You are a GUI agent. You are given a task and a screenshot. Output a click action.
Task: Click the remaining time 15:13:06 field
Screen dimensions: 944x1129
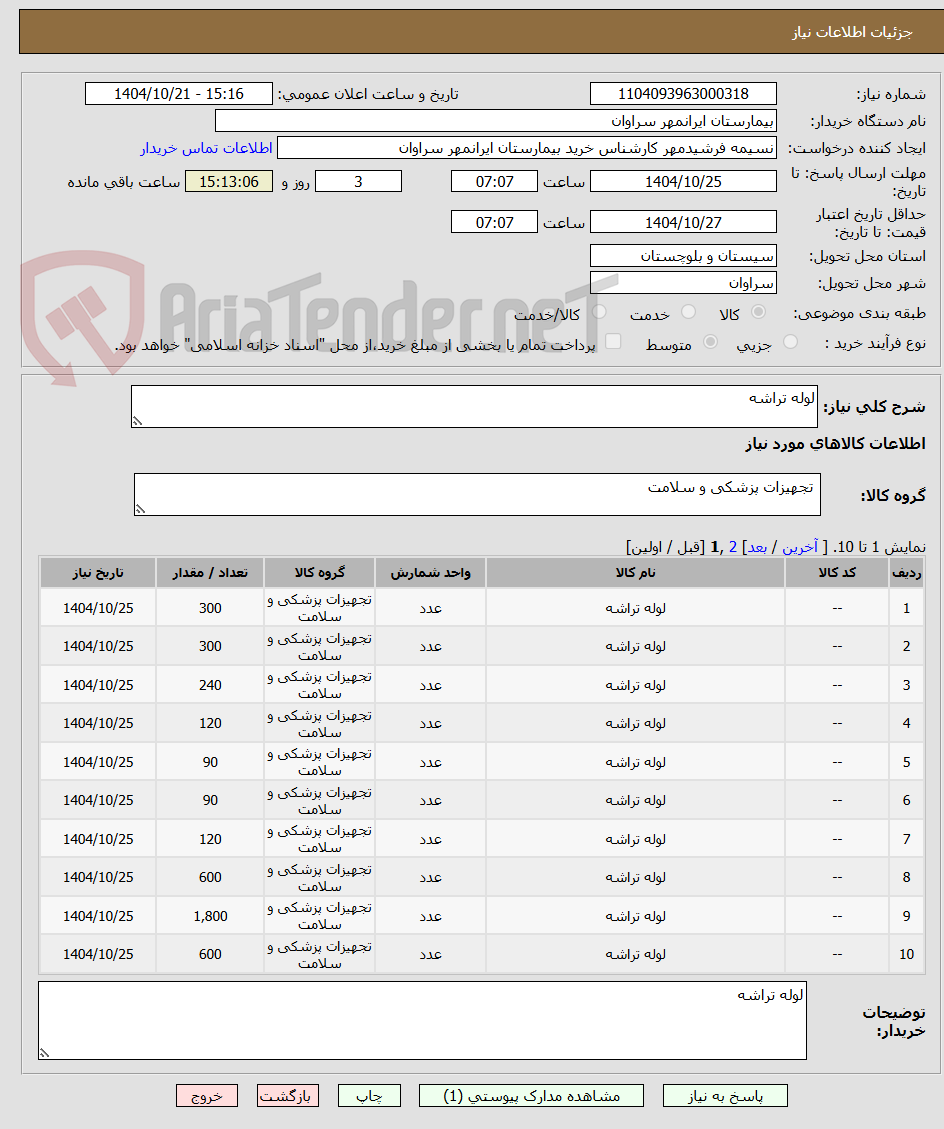pyautogui.click(x=229, y=181)
